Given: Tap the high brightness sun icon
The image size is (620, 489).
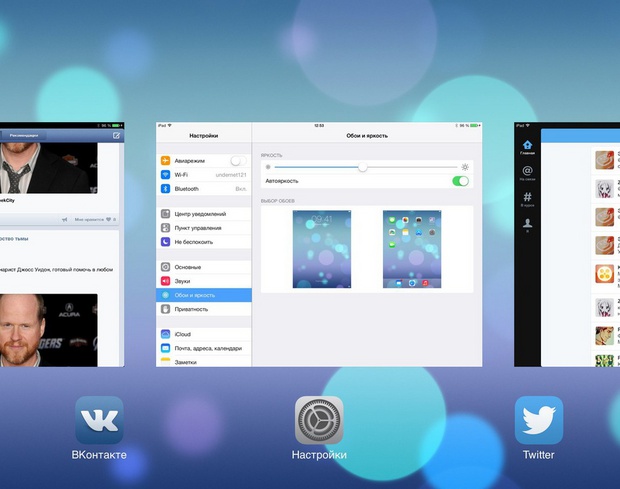Looking at the screenshot, I should [x=465, y=167].
